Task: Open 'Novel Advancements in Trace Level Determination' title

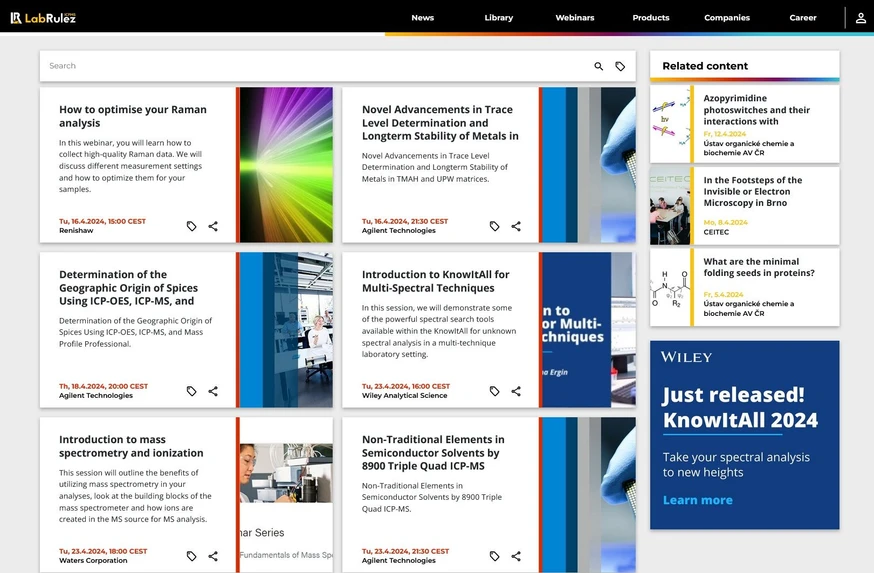Action: [440, 123]
